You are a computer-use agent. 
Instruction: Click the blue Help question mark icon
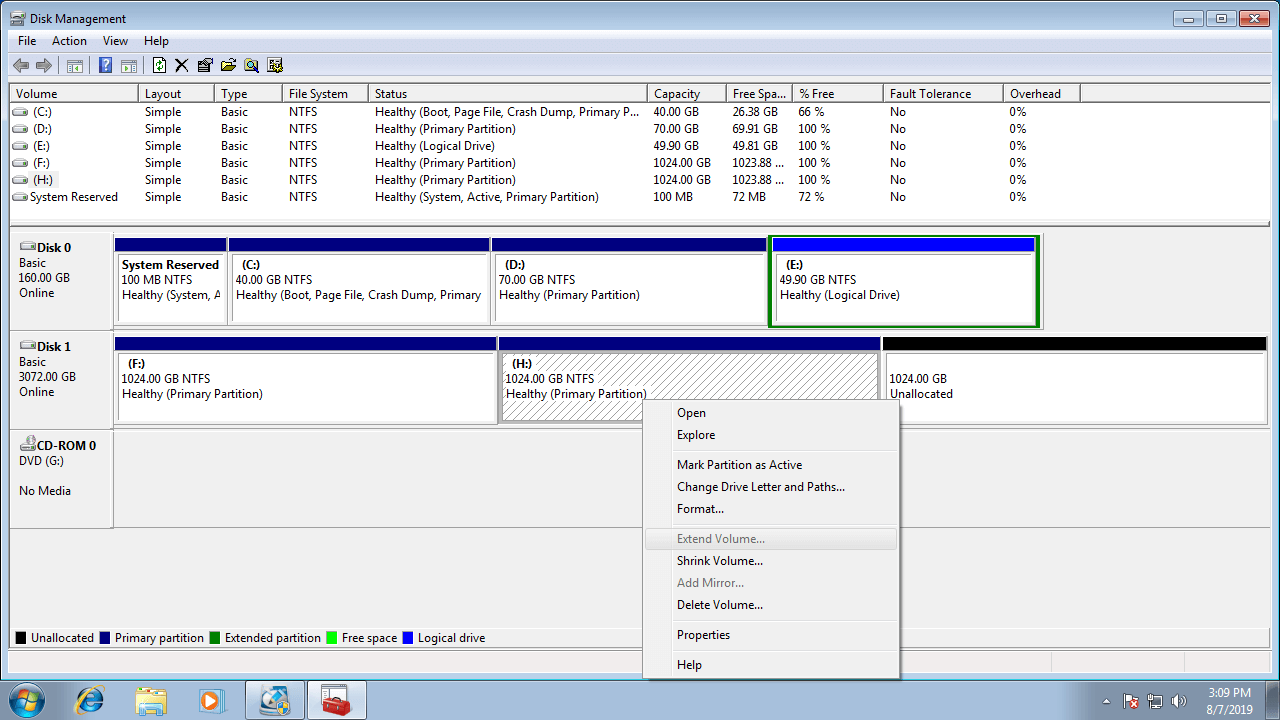(105, 66)
